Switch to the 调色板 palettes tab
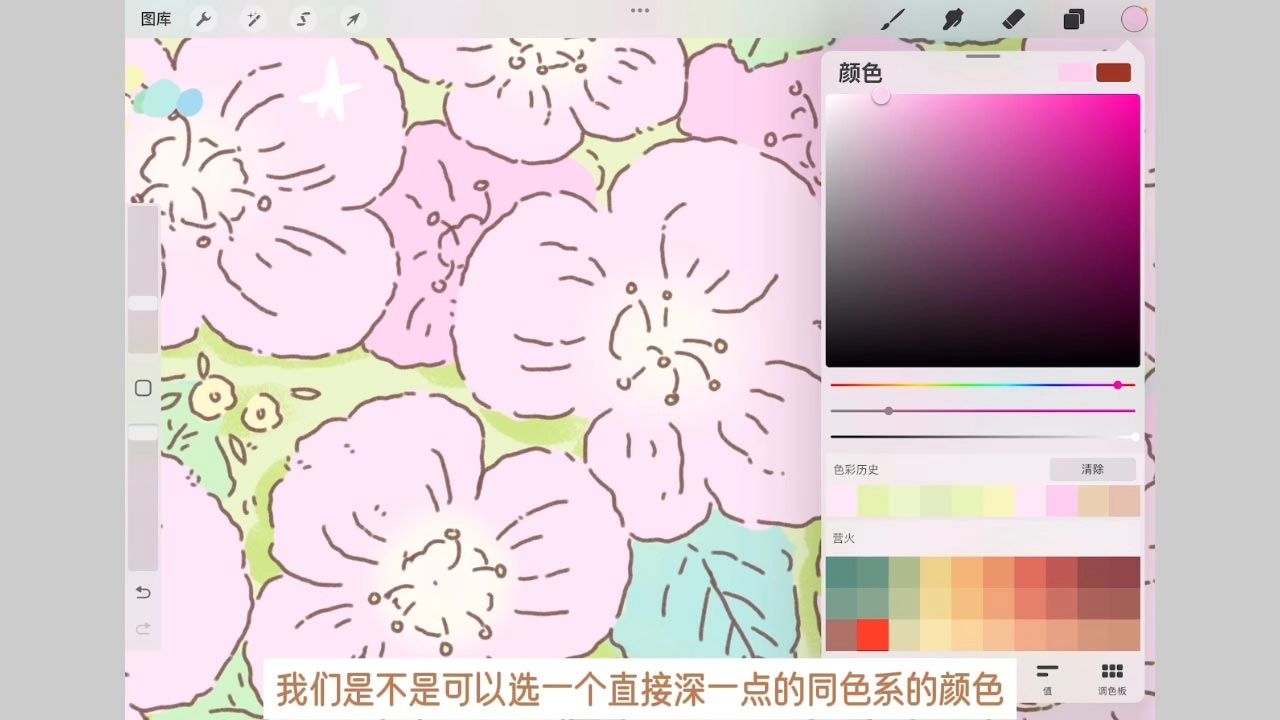Viewport: 1280px width, 720px height. point(1112,677)
